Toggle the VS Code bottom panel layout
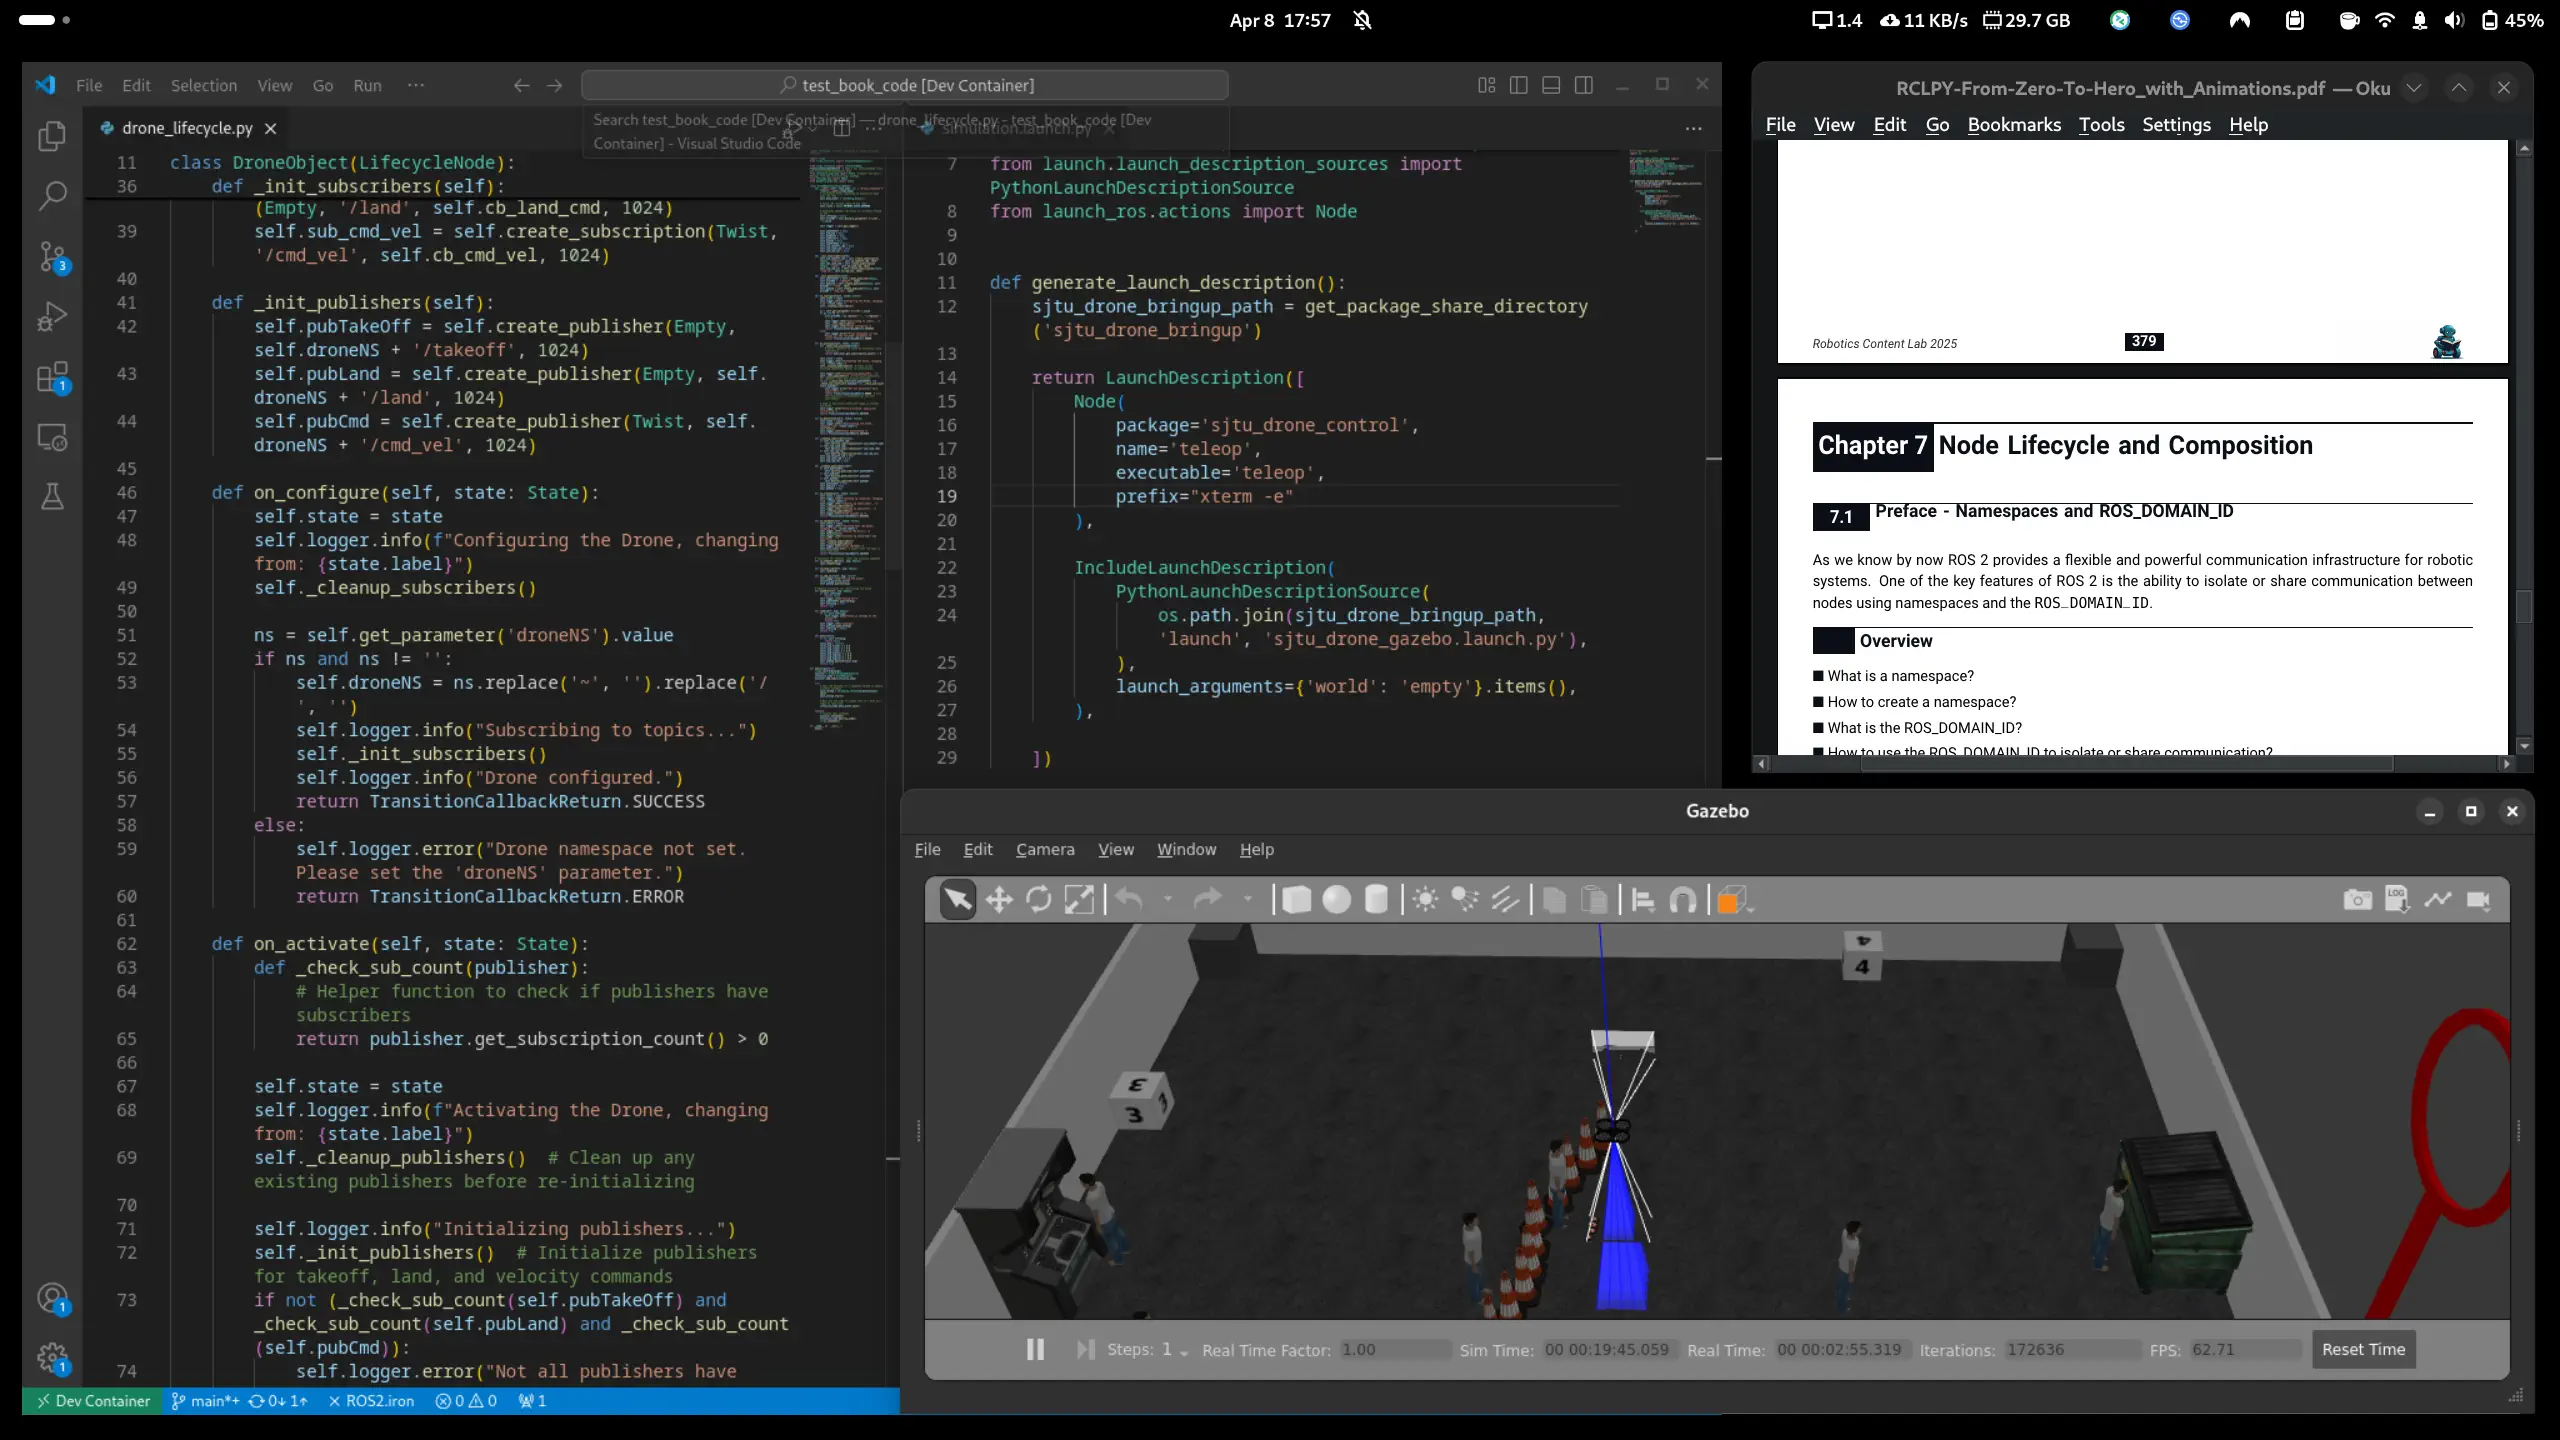 pyautogui.click(x=1551, y=85)
